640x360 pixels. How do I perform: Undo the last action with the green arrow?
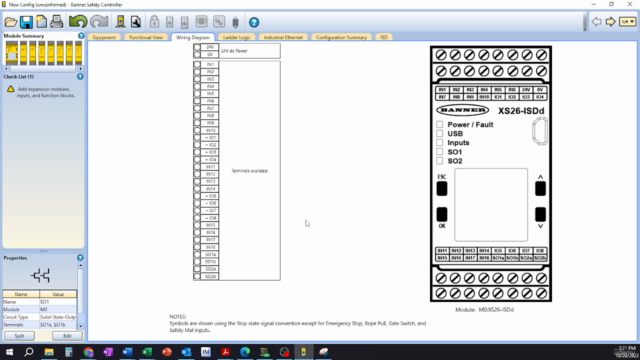click(x=78, y=22)
